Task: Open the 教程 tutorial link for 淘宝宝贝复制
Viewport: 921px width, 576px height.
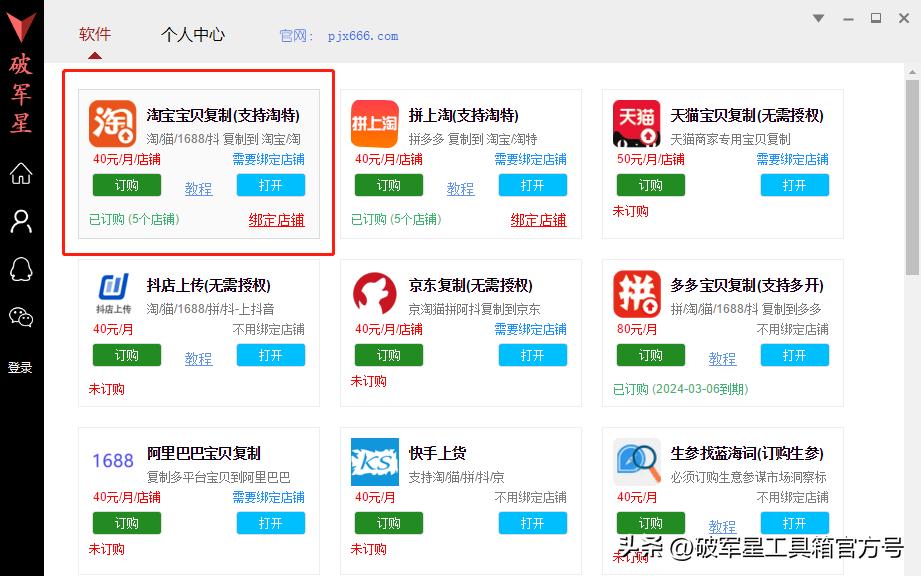Action: point(198,189)
